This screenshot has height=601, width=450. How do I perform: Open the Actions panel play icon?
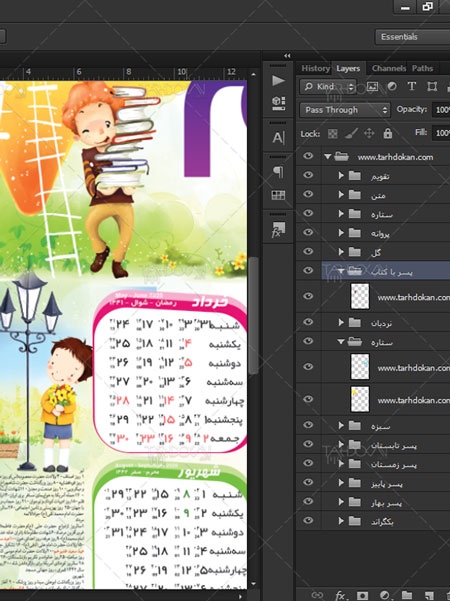tap(278, 80)
